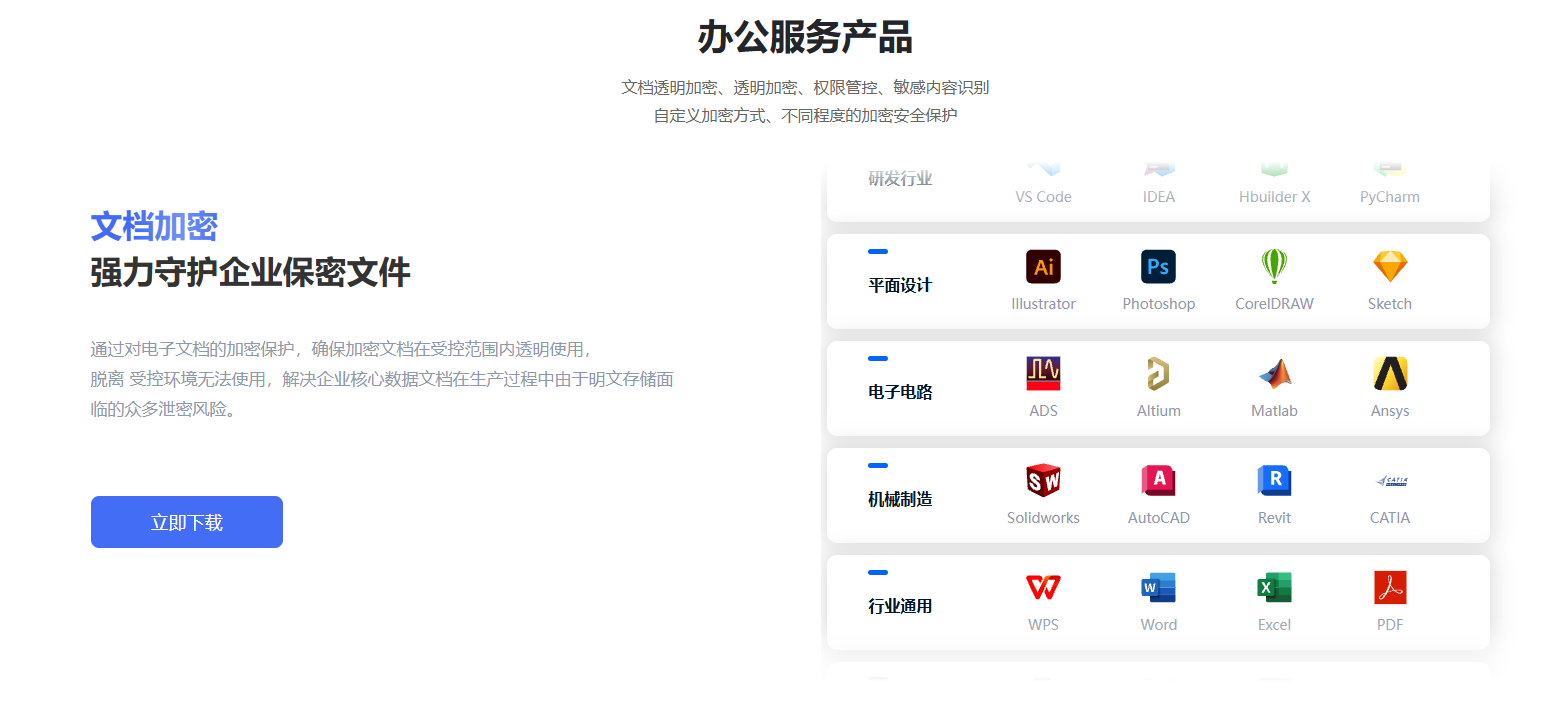The height and width of the screenshot is (713, 1561).
Task: Click the AutoCAD text label
Action: pyautogui.click(x=1158, y=518)
